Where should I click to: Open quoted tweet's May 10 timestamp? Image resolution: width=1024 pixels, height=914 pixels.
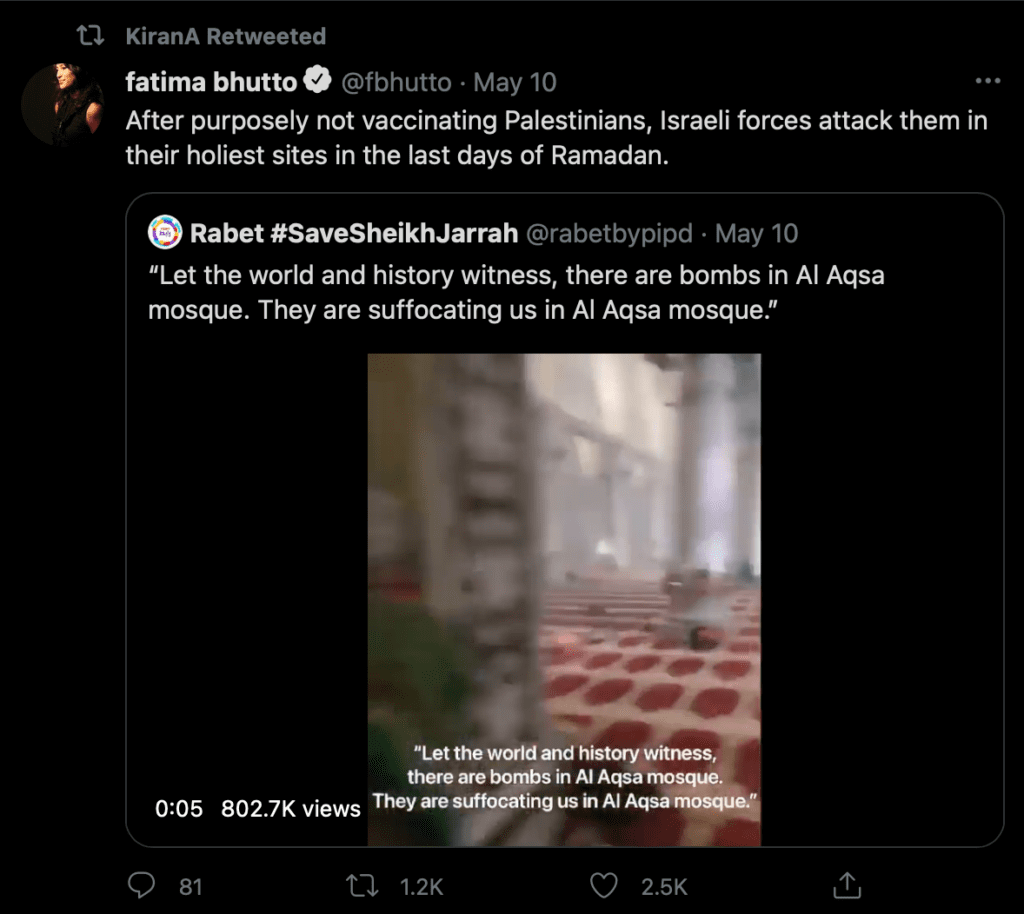click(756, 234)
